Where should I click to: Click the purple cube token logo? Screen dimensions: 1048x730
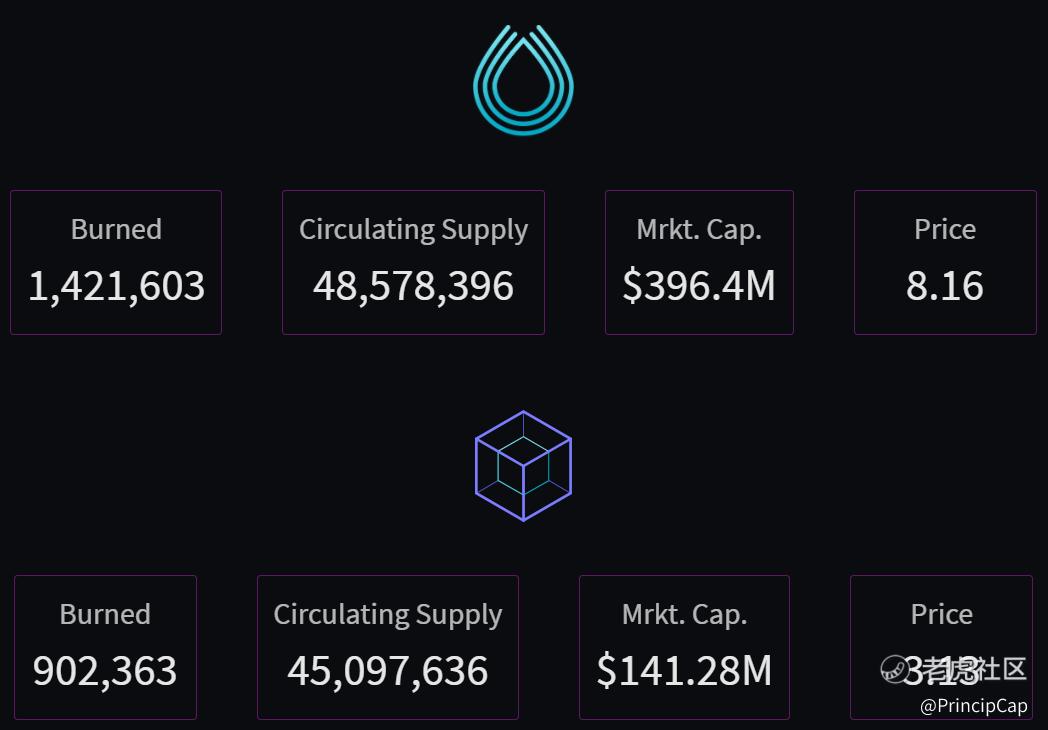coord(523,466)
